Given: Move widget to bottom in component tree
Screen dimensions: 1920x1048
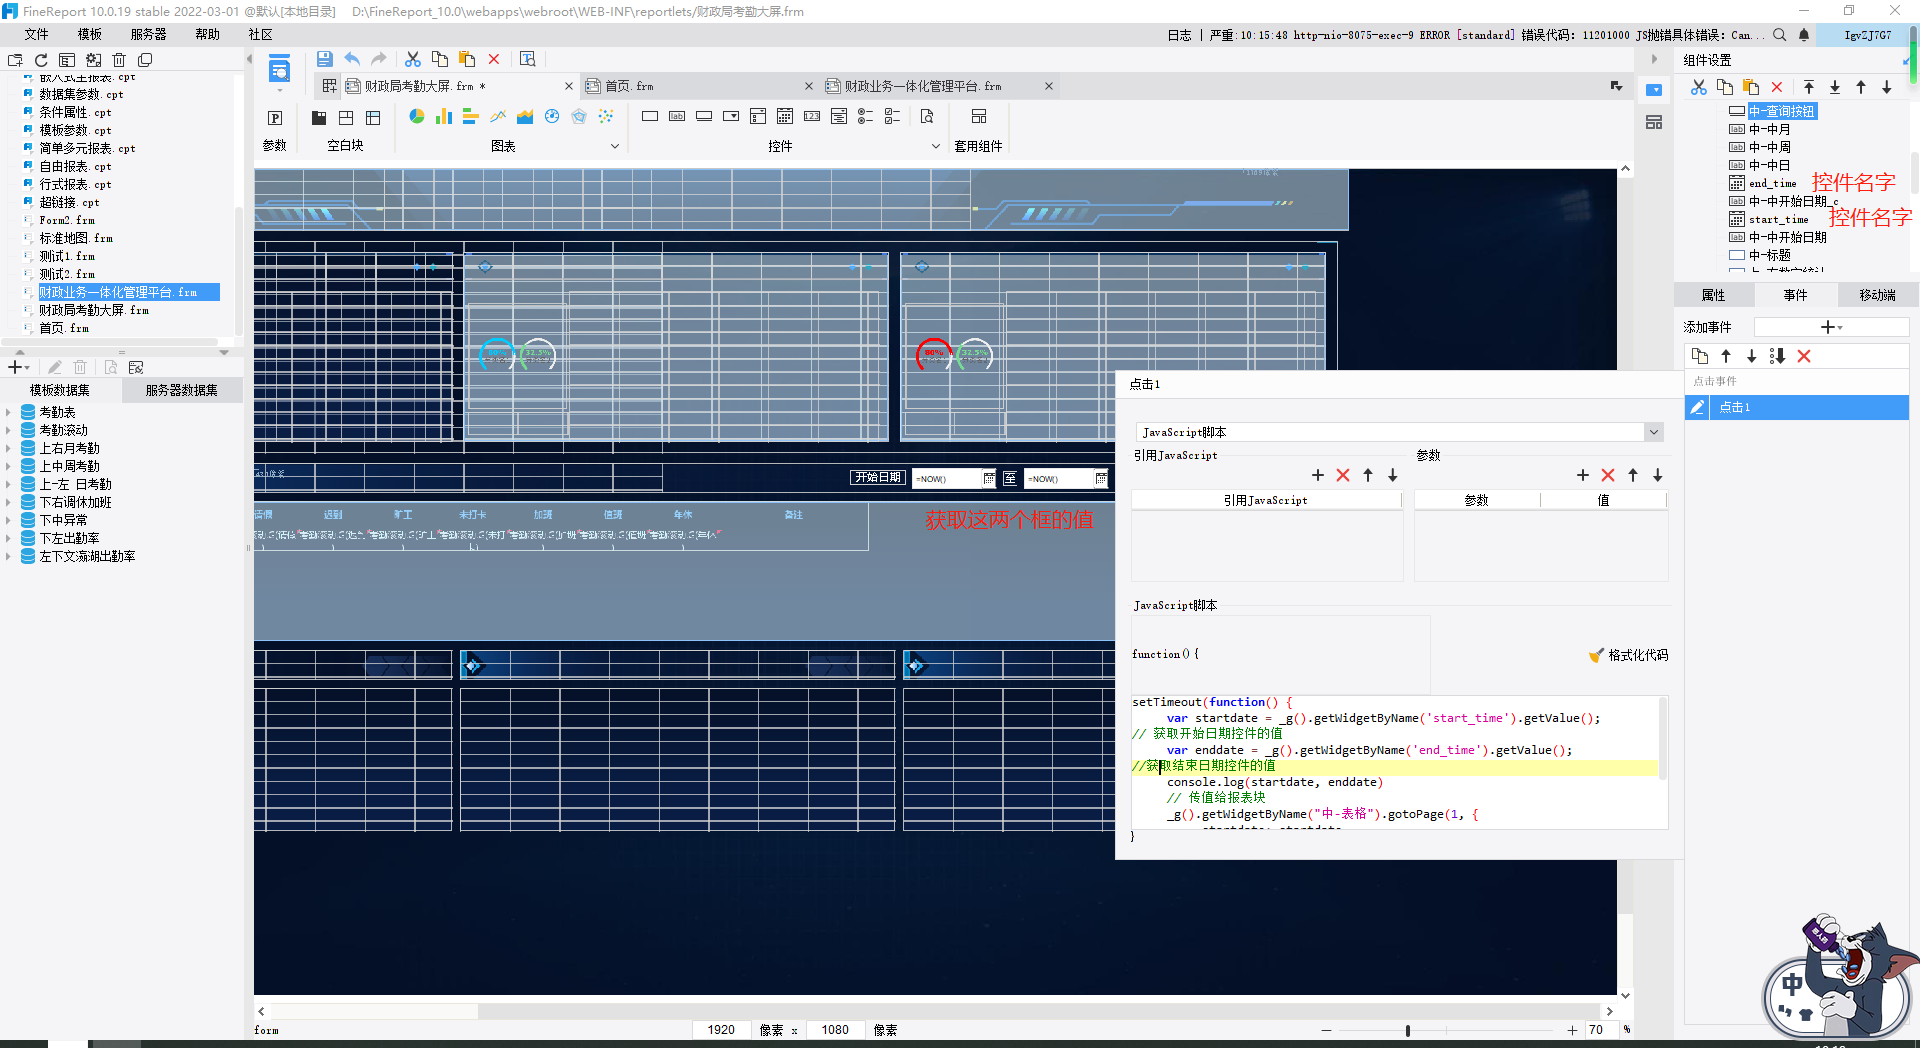Looking at the screenshot, I should pos(1835,87).
